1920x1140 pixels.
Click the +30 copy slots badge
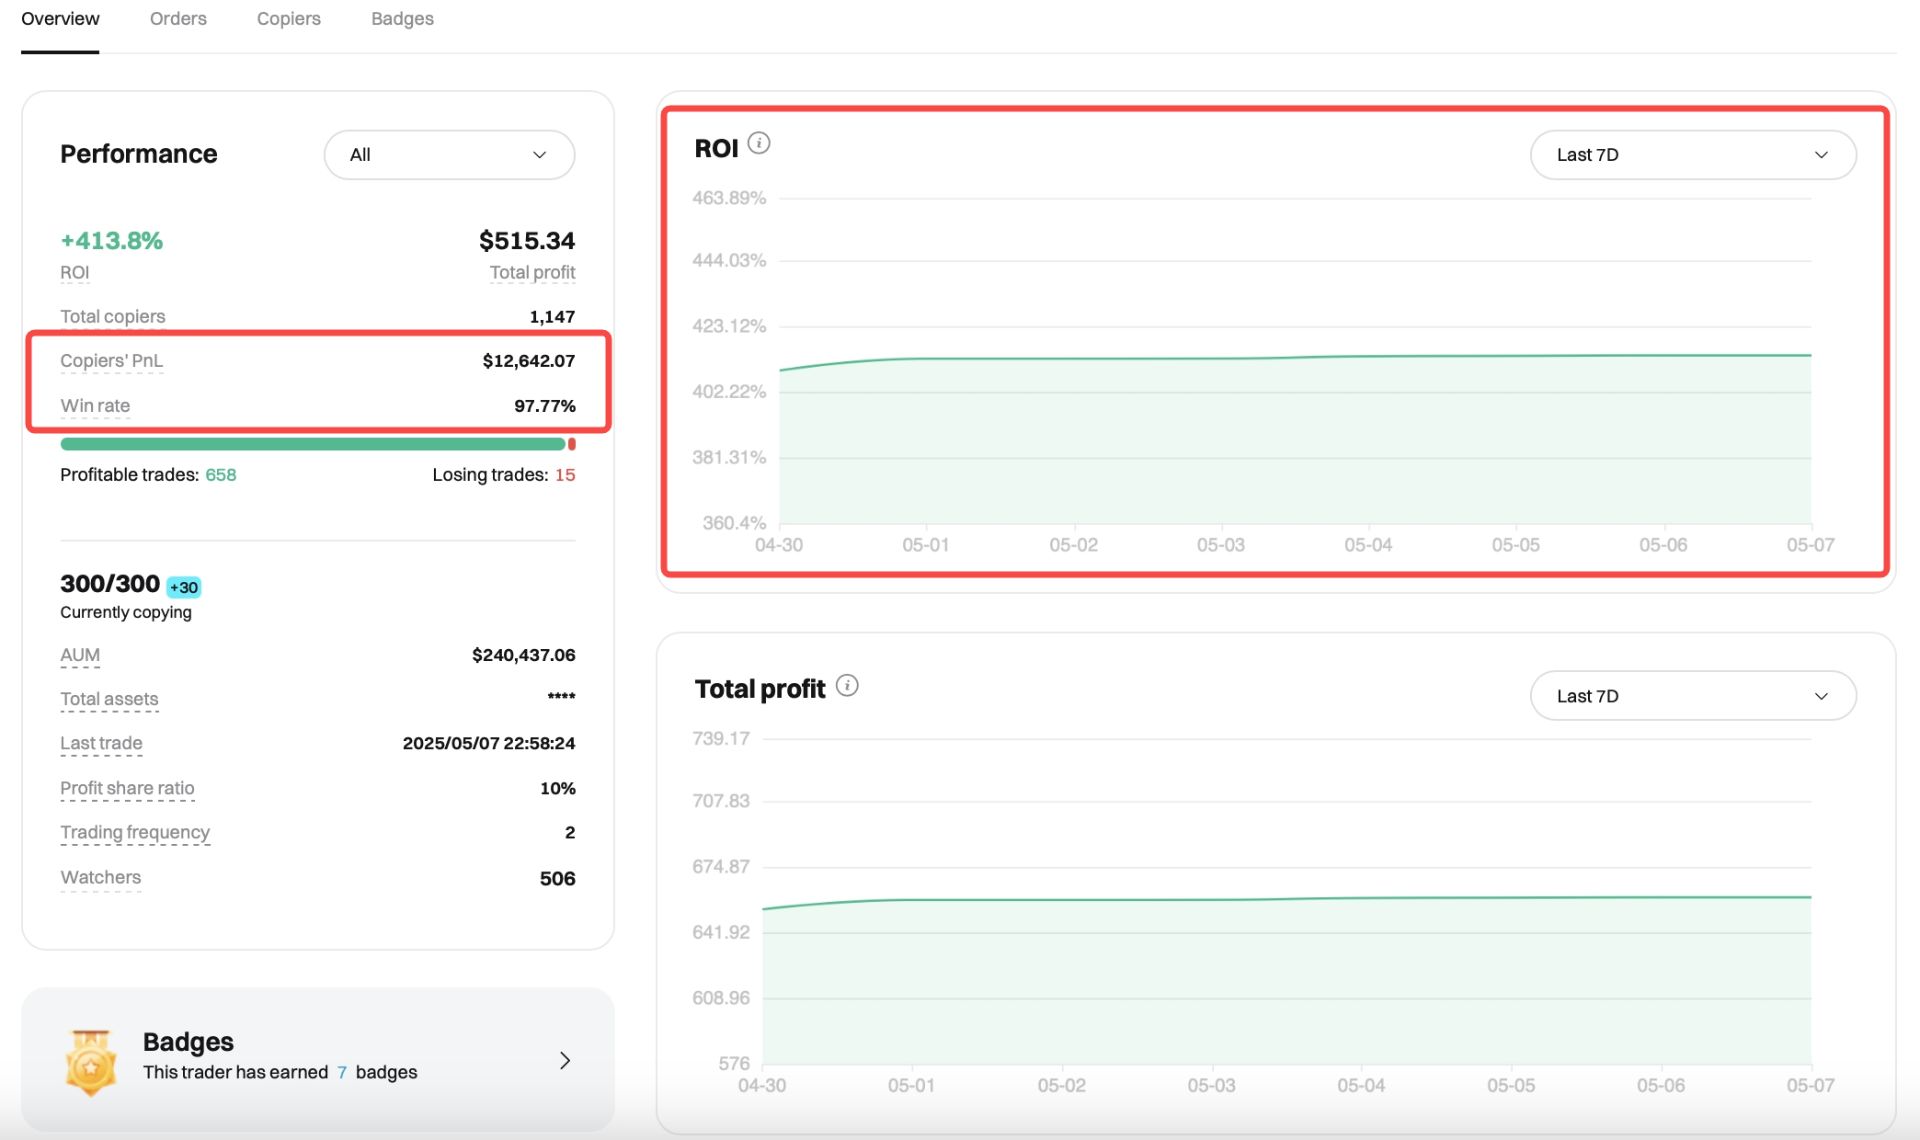[x=184, y=587]
